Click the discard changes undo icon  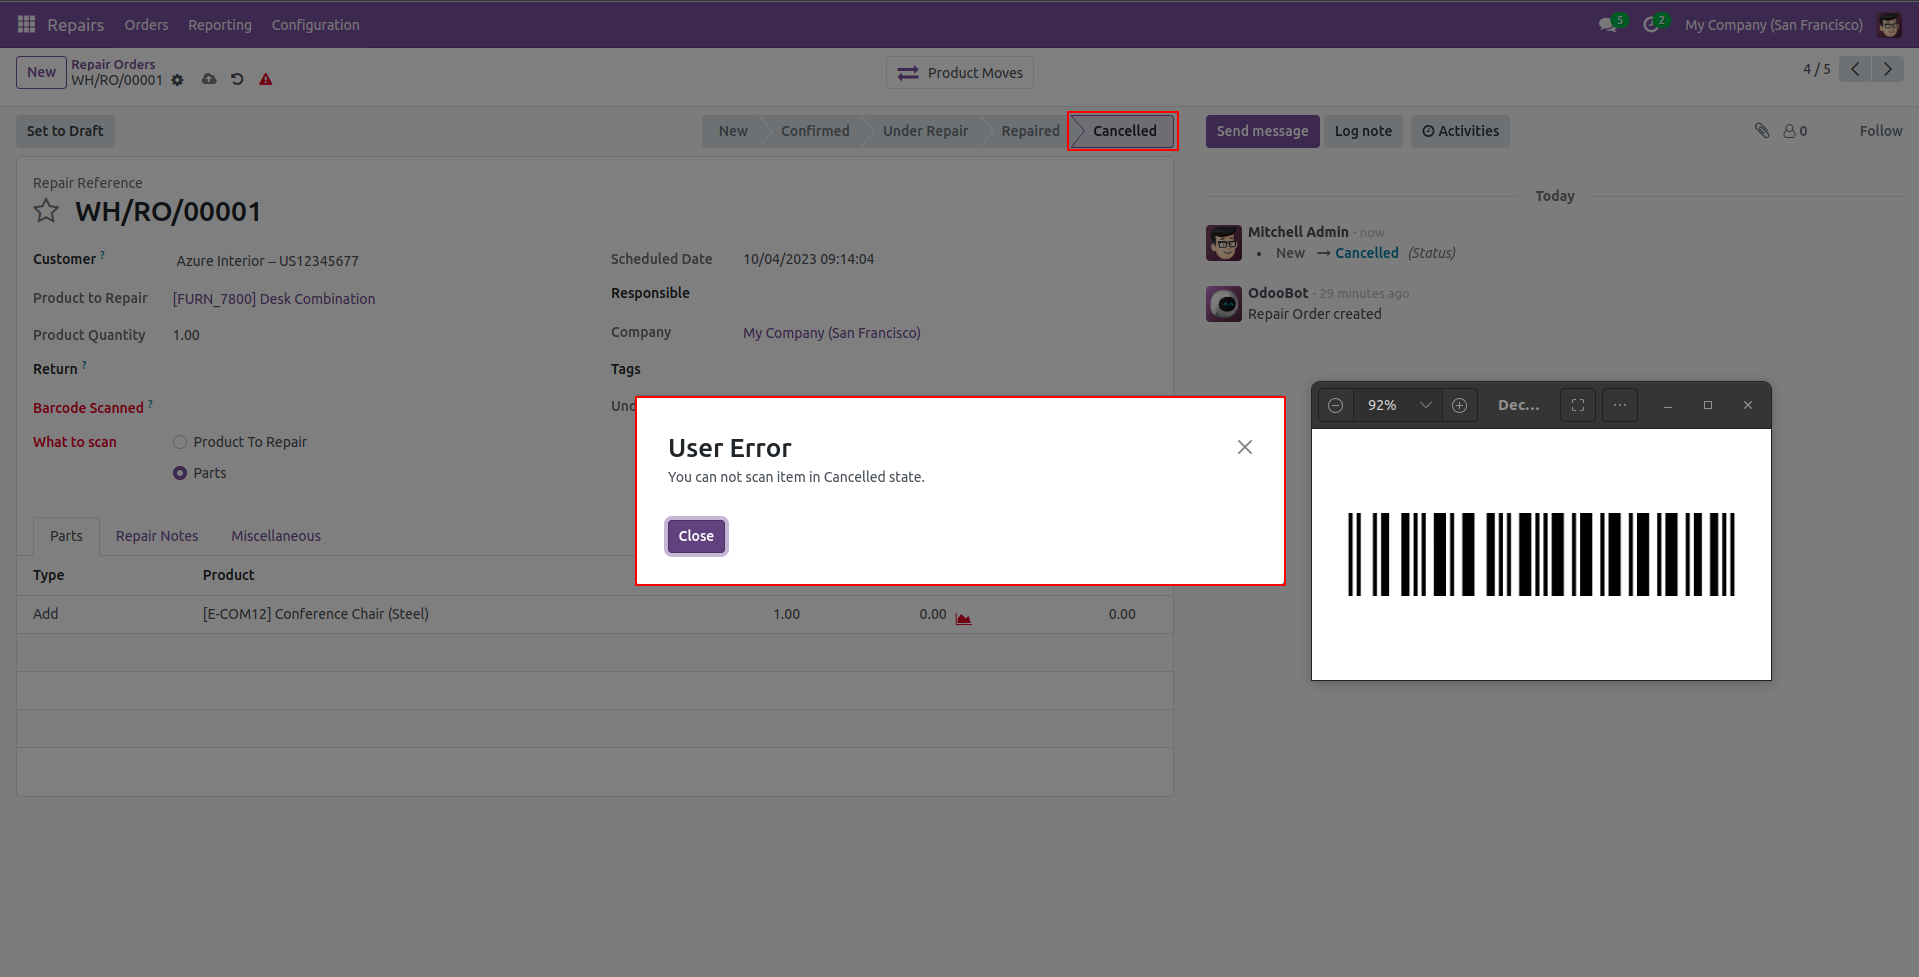(x=237, y=79)
